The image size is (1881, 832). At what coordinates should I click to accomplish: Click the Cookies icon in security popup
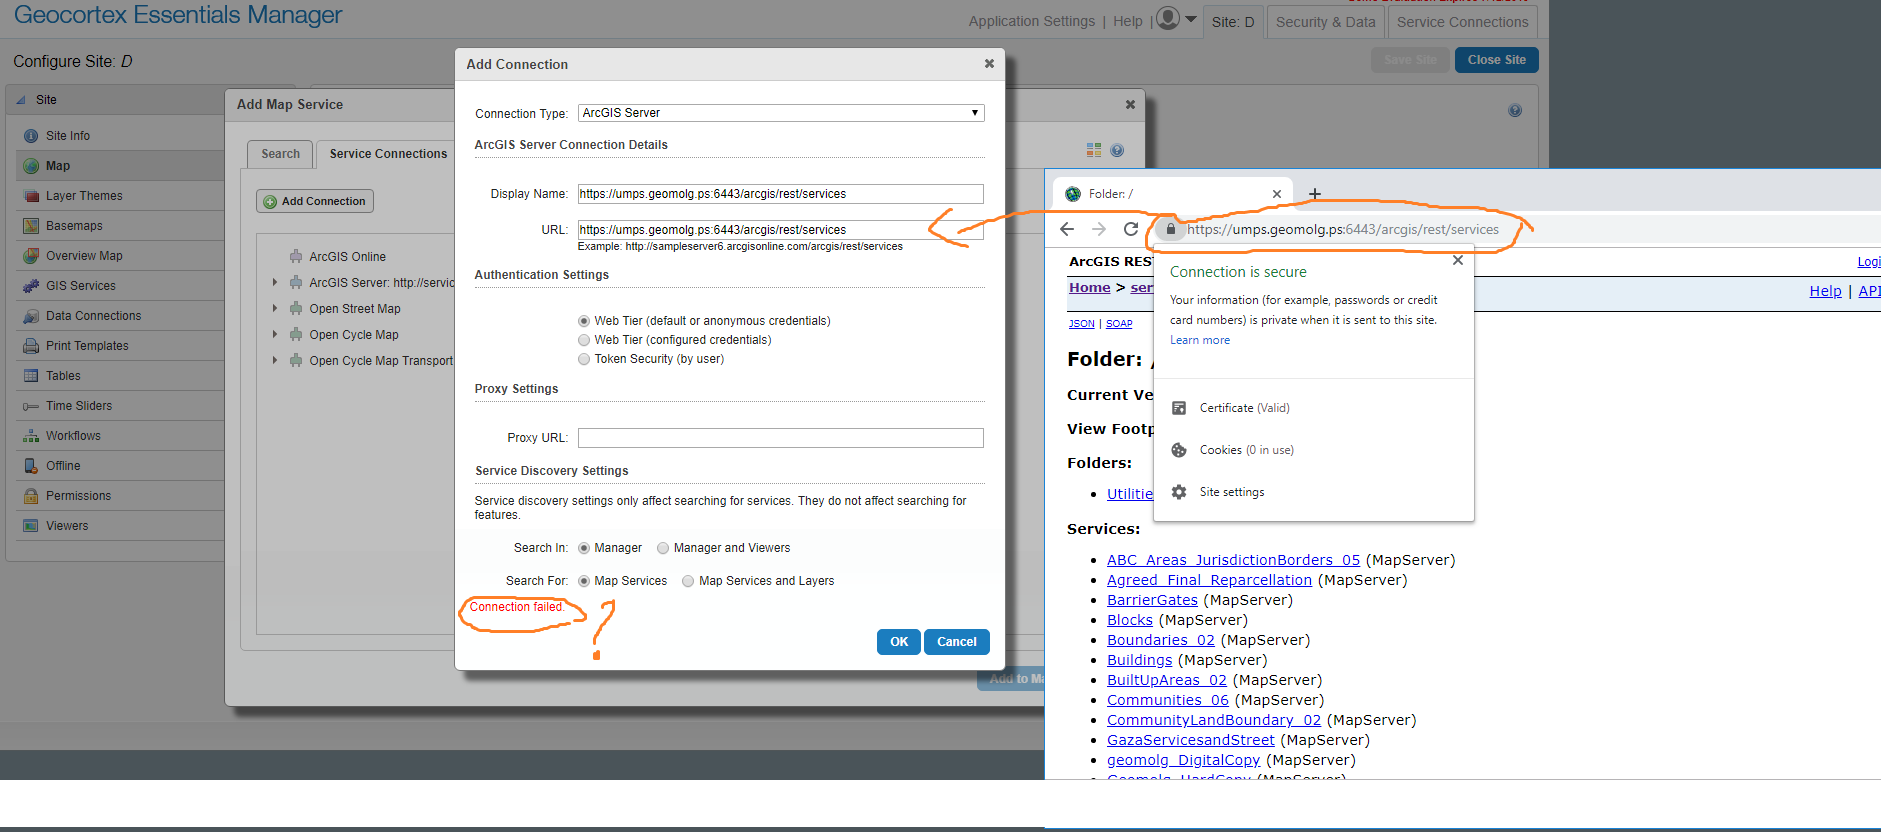point(1179,450)
